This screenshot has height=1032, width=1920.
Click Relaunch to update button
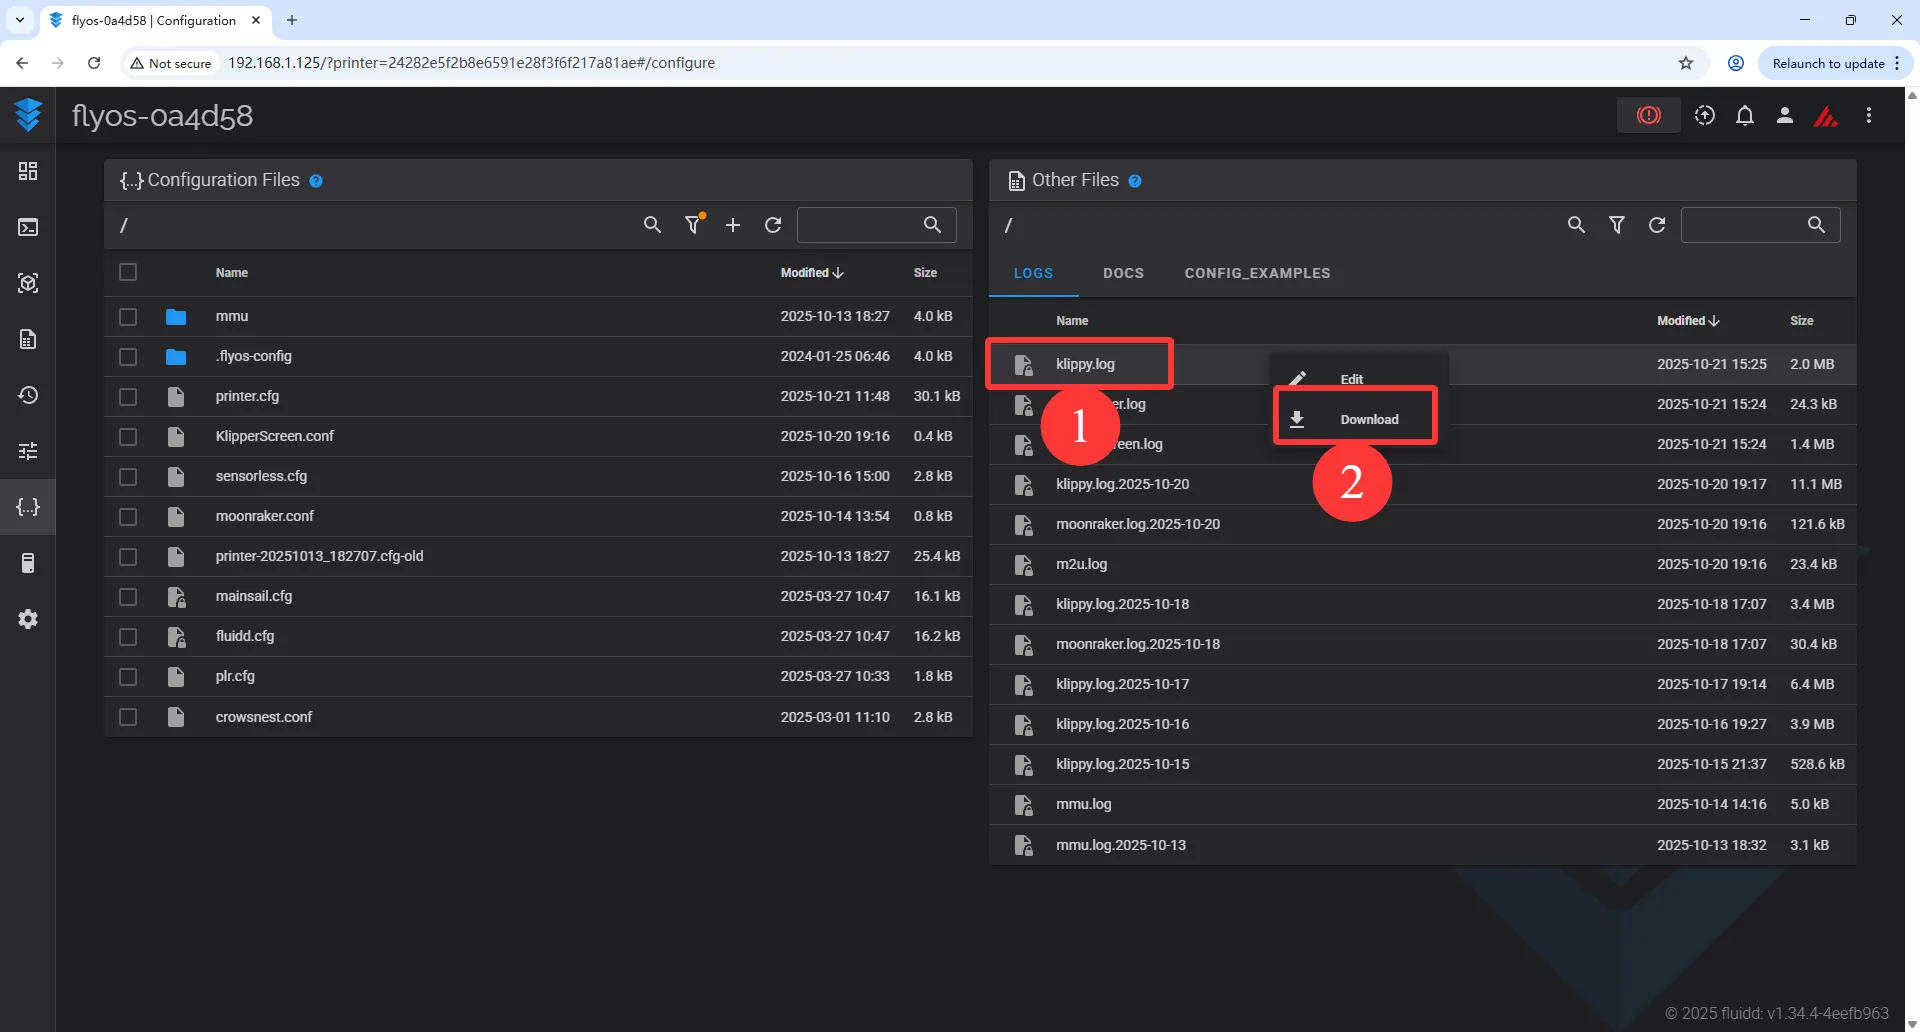pyautogui.click(x=1828, y=63)
